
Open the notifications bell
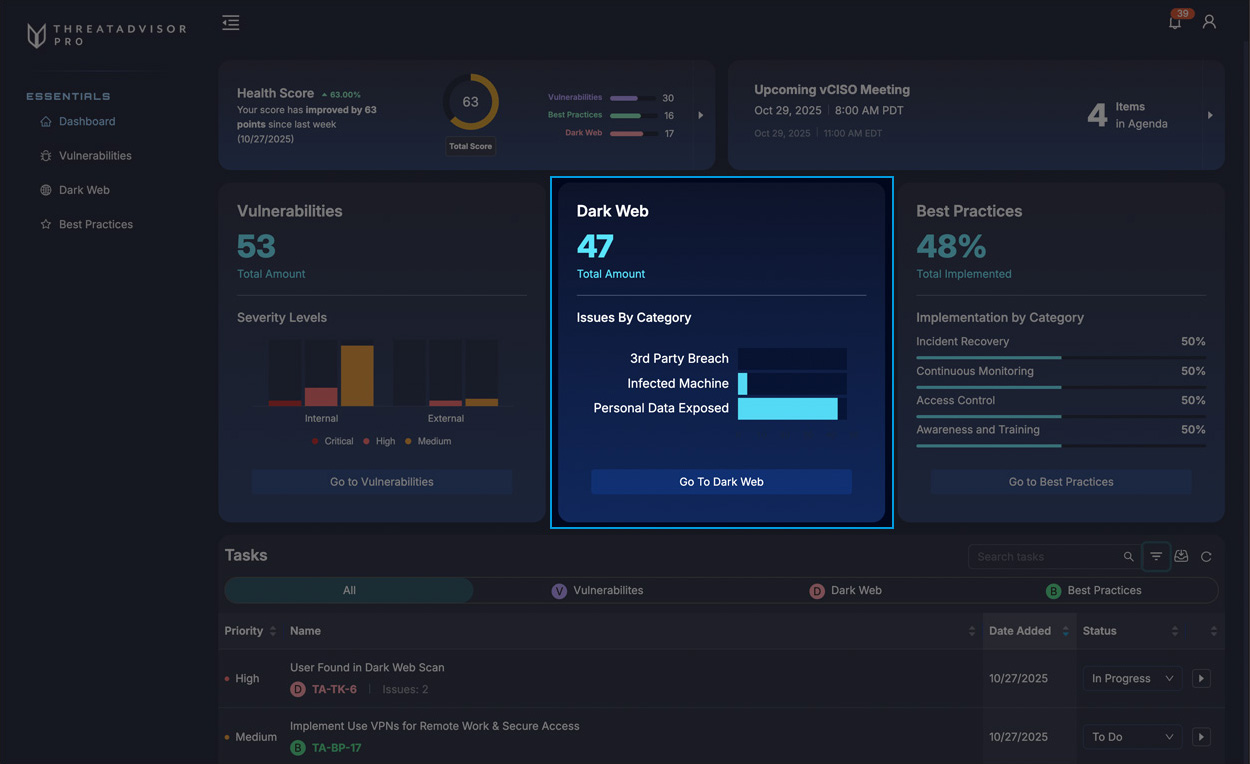1175,22
